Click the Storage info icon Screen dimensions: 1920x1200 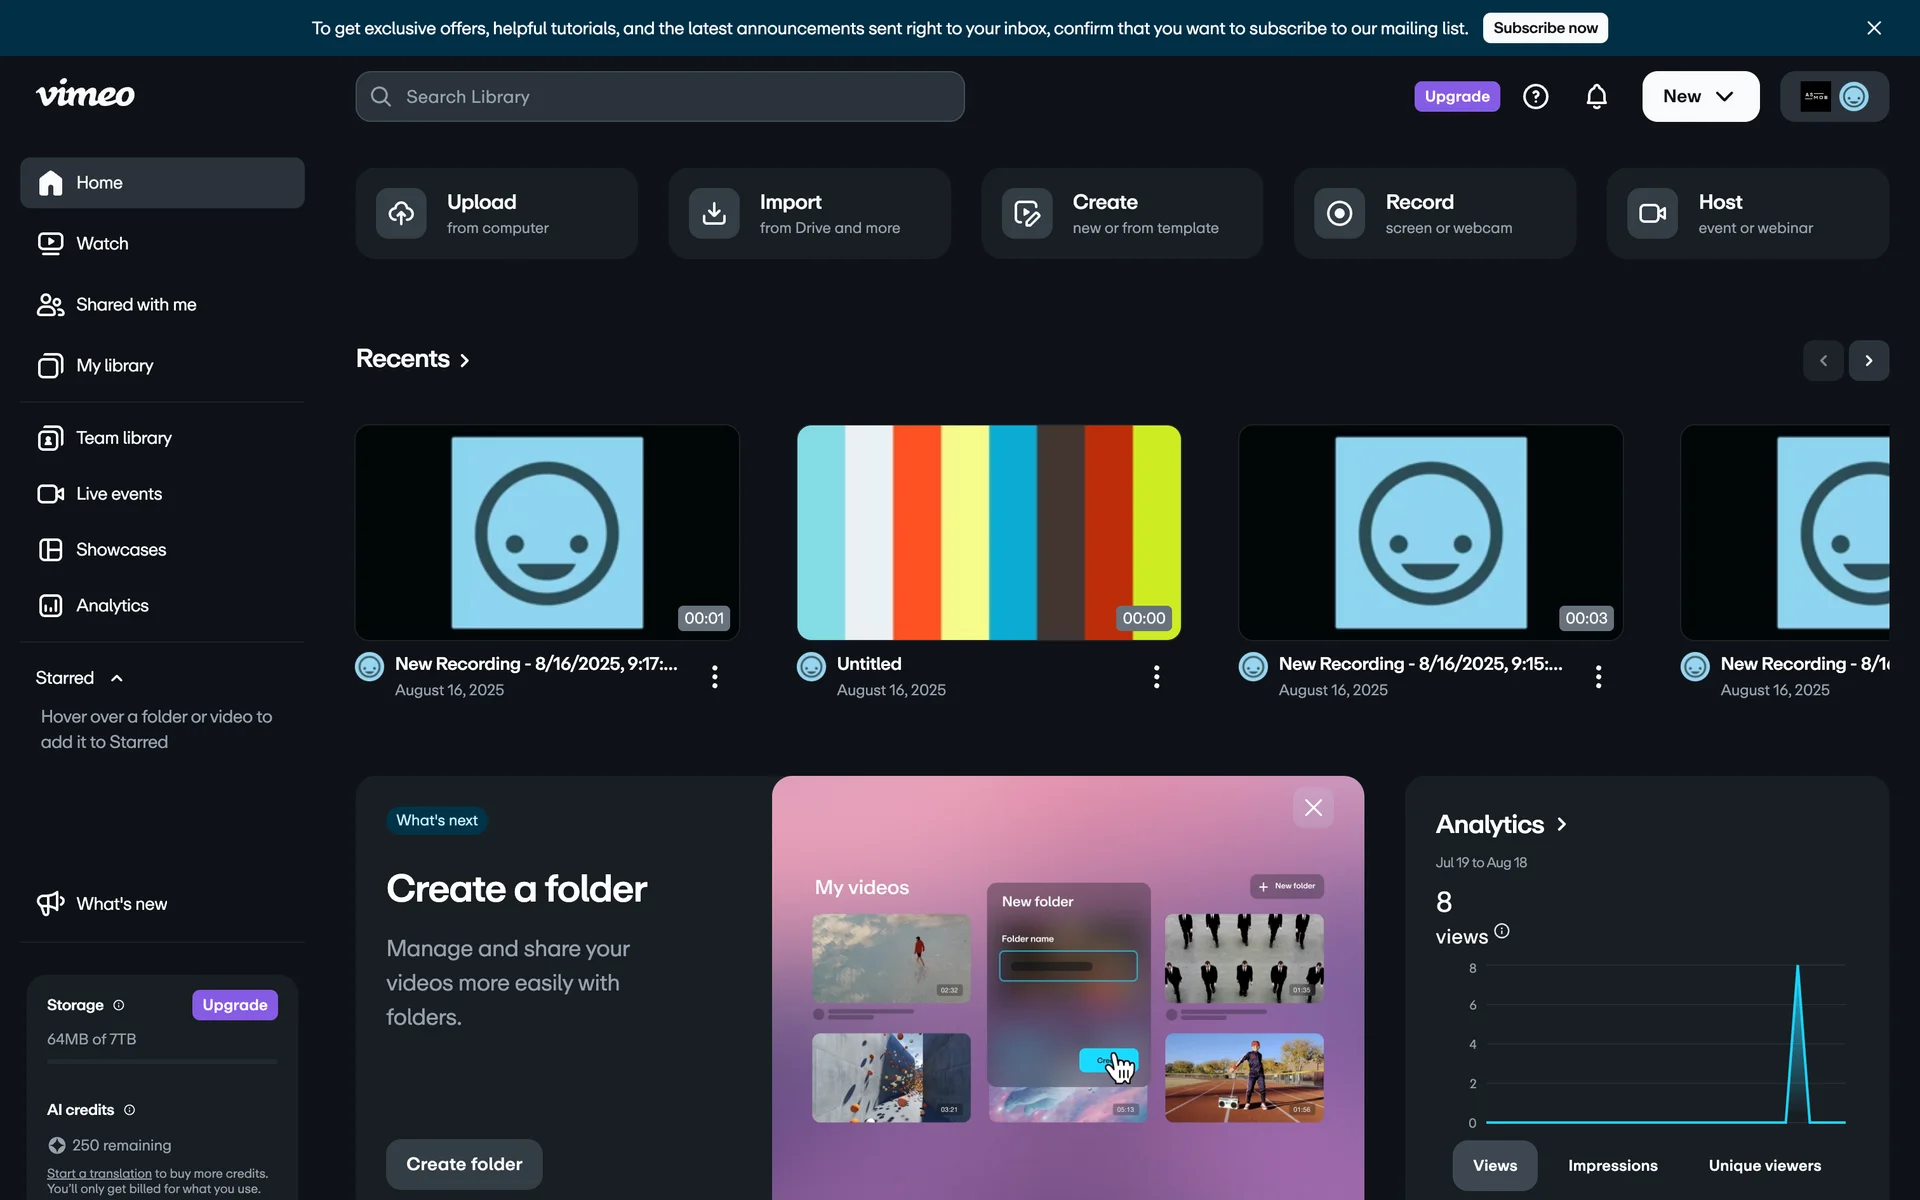click(x=119, y=1005)
